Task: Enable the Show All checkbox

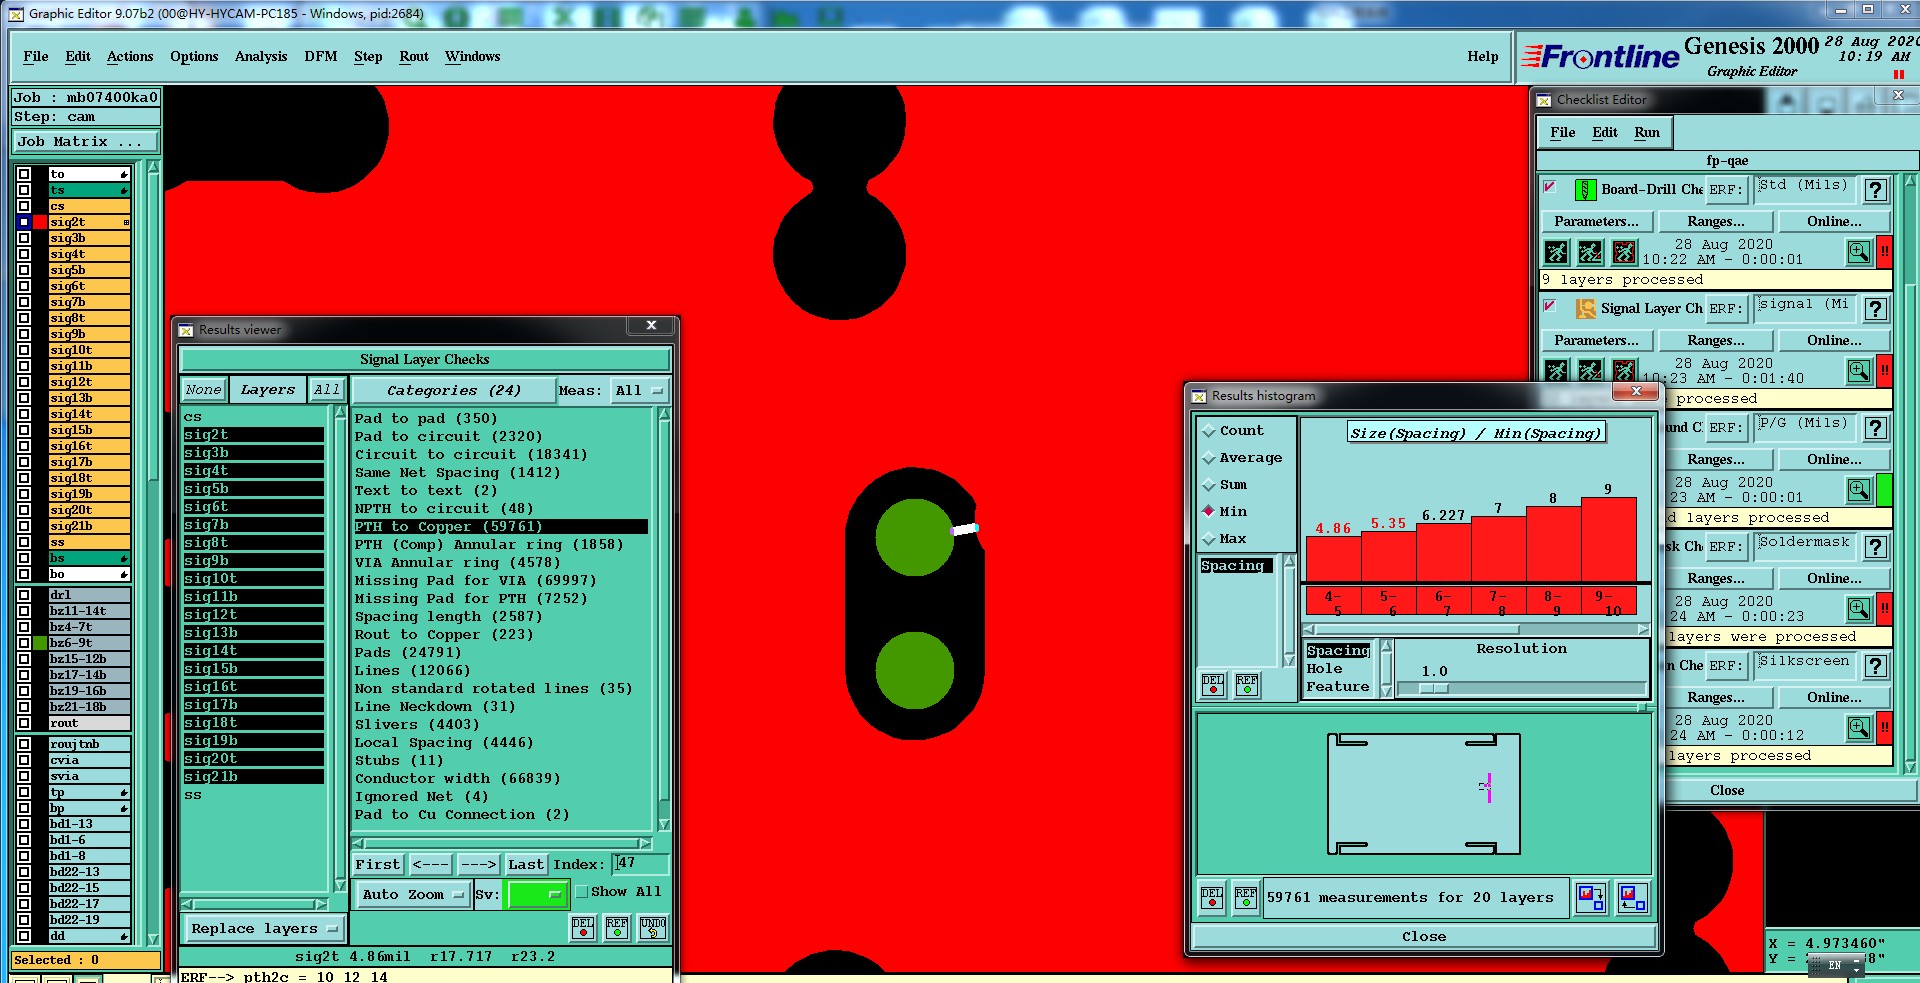Action: pyautogui.click(x=582, y=892)
